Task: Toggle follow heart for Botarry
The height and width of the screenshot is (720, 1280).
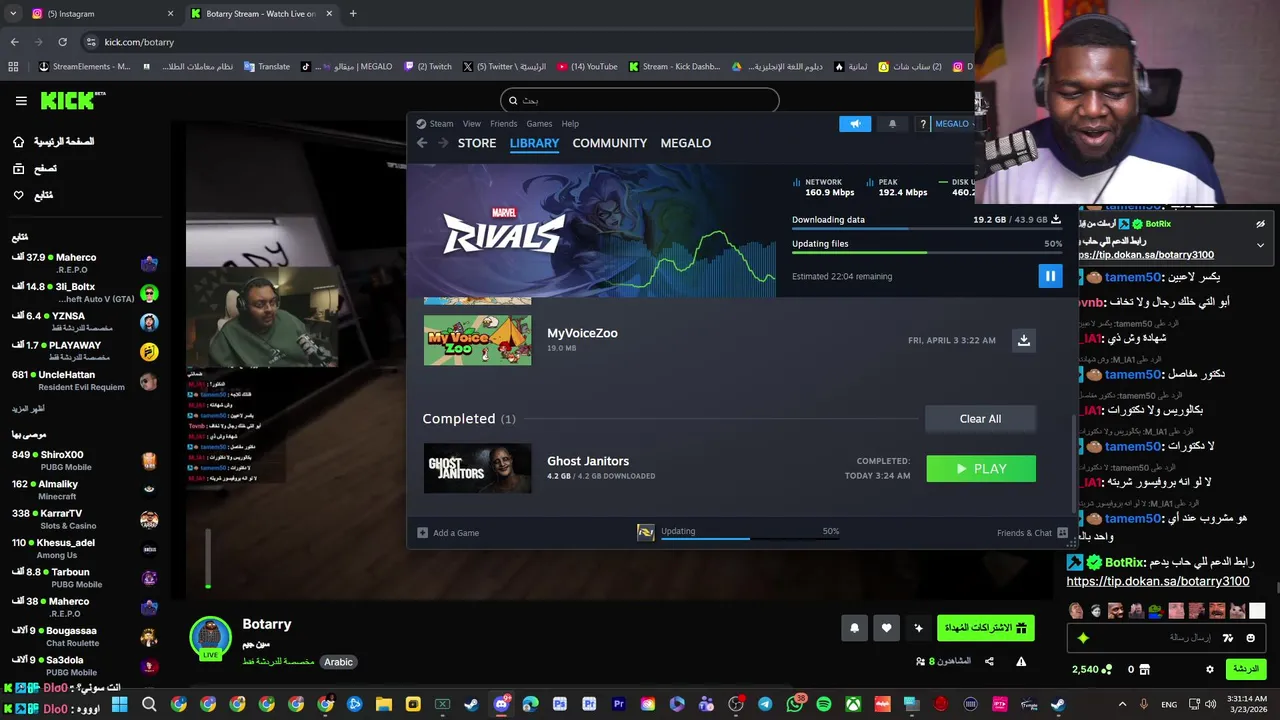Action: click(886, 628)
